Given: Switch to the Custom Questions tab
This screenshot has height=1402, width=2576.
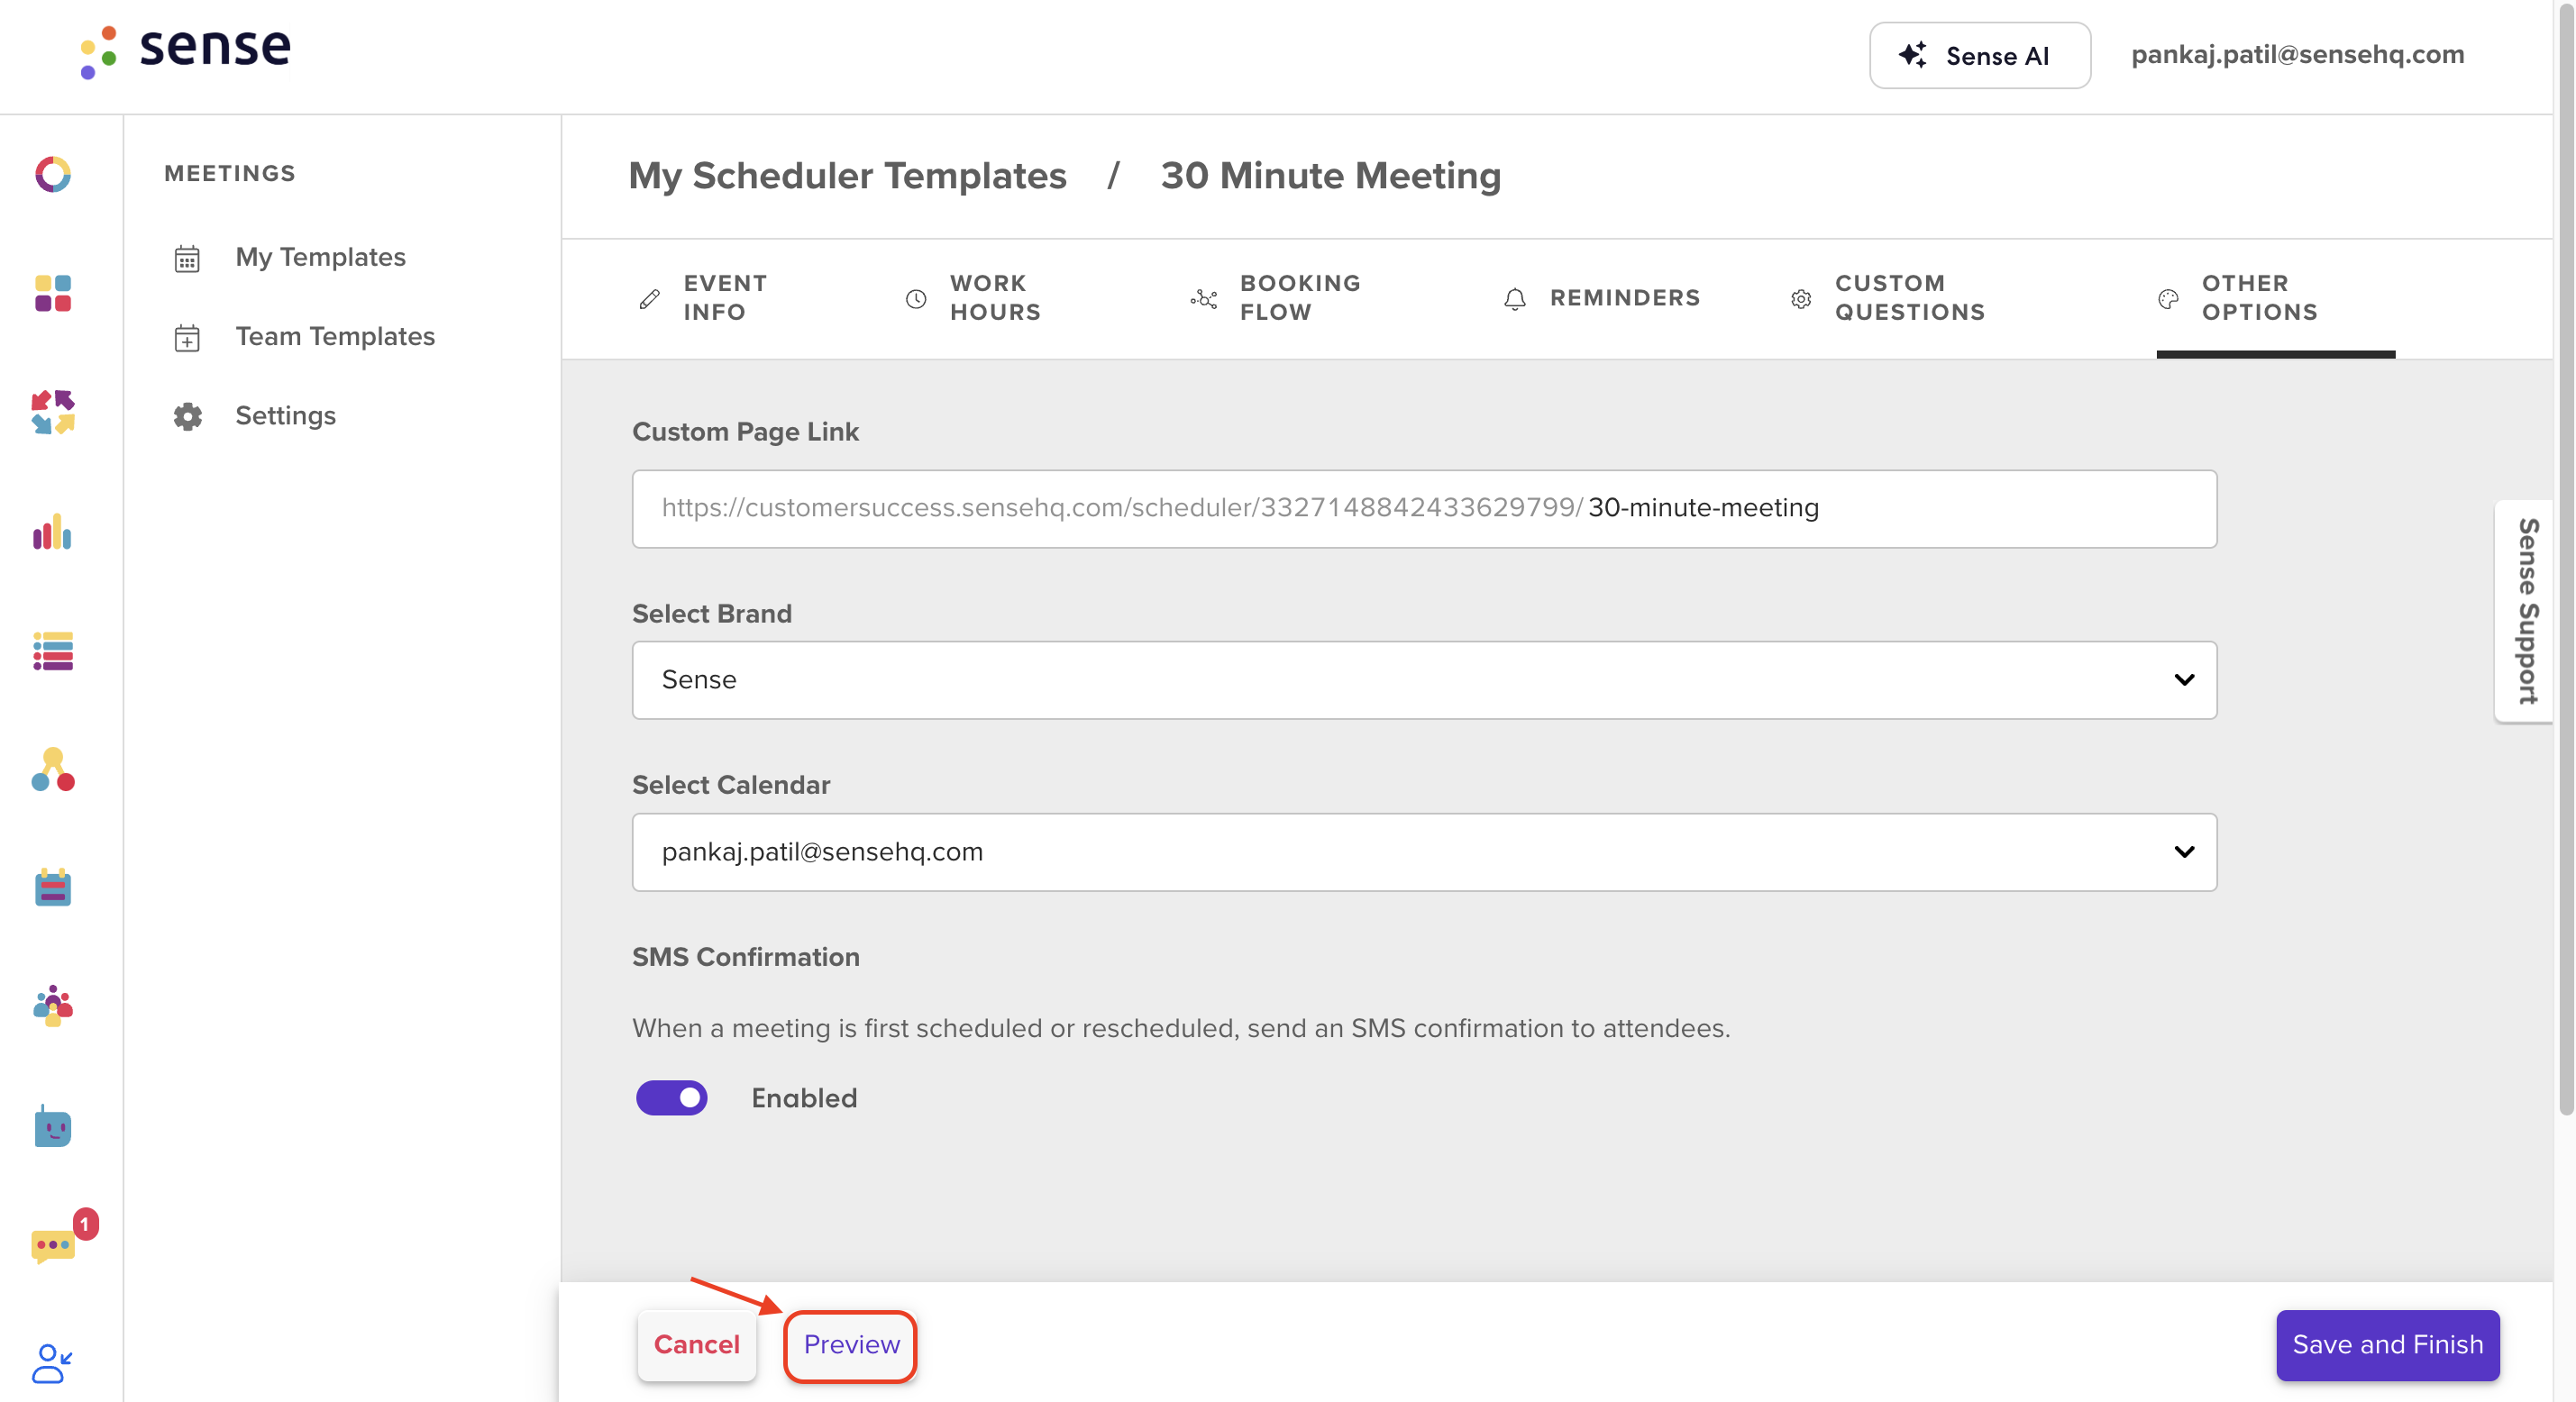Looking at the screenshot, I should click(x=1887, y=298).
